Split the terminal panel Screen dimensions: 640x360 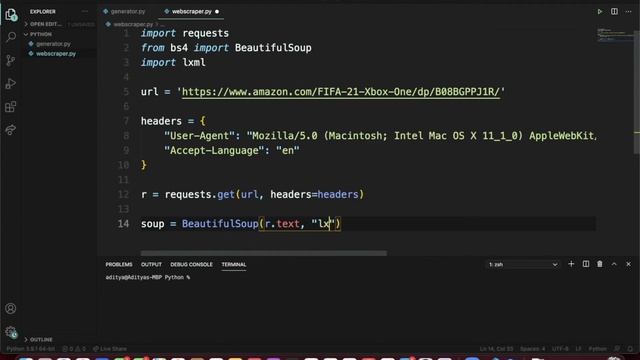[586, 264]
